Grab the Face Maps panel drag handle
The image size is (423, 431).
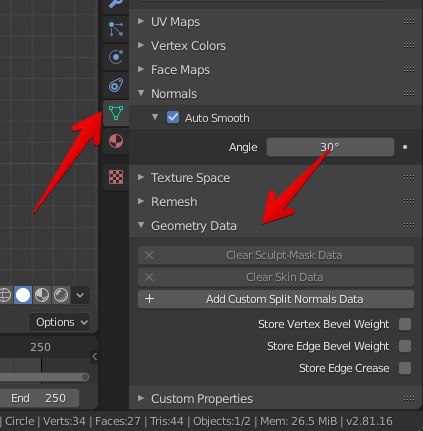(x=409, y=70)
